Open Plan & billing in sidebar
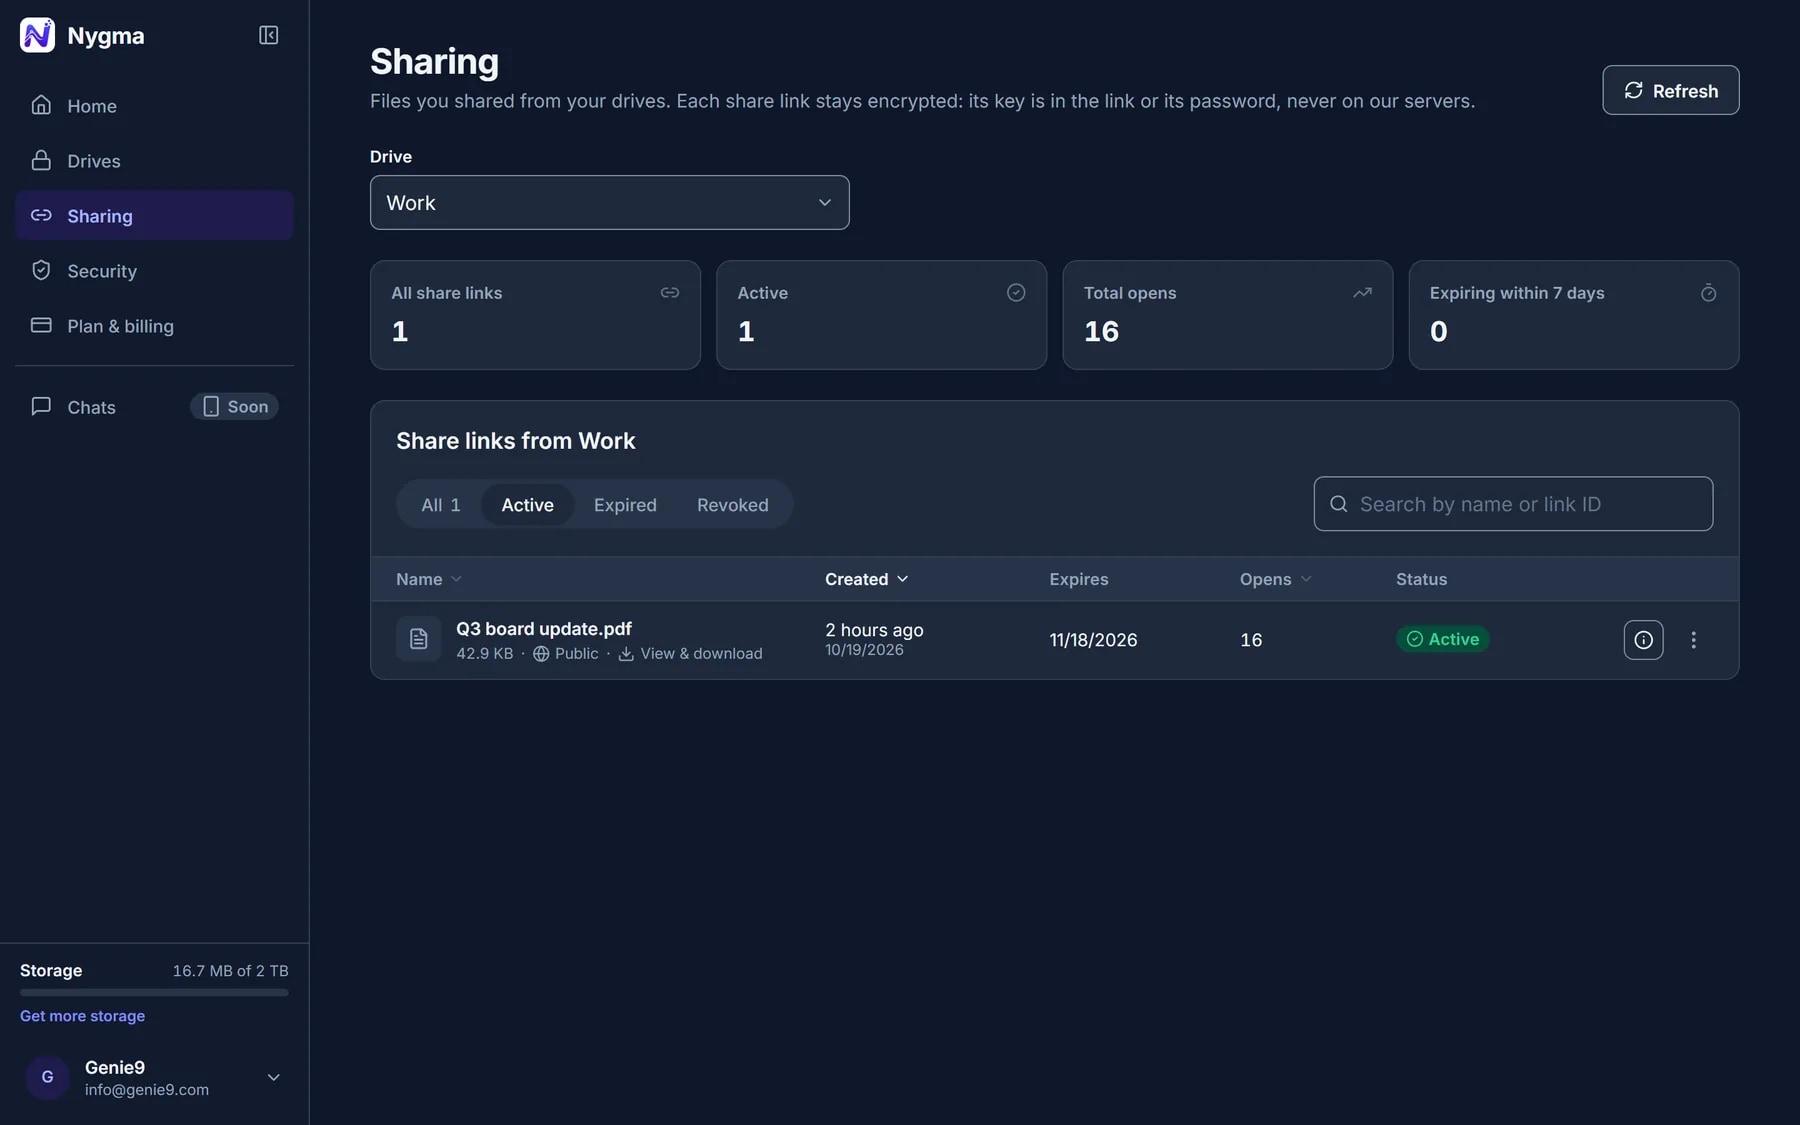Screen dimensions: 1800x1125 [x=154, y=325]
